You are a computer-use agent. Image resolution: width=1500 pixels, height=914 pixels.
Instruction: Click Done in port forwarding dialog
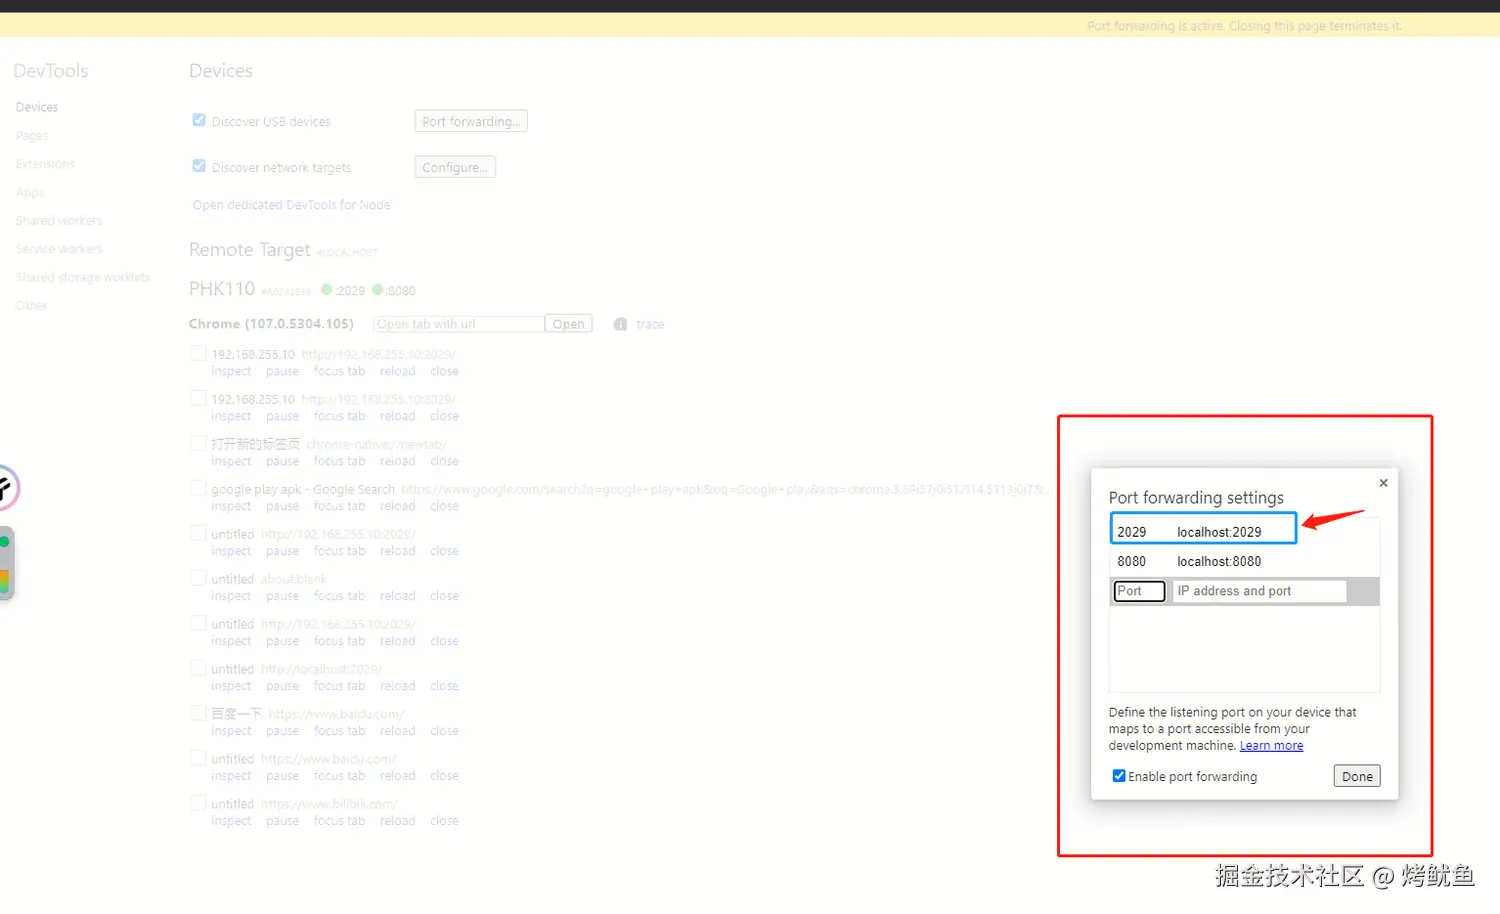tap(1357, 776)
